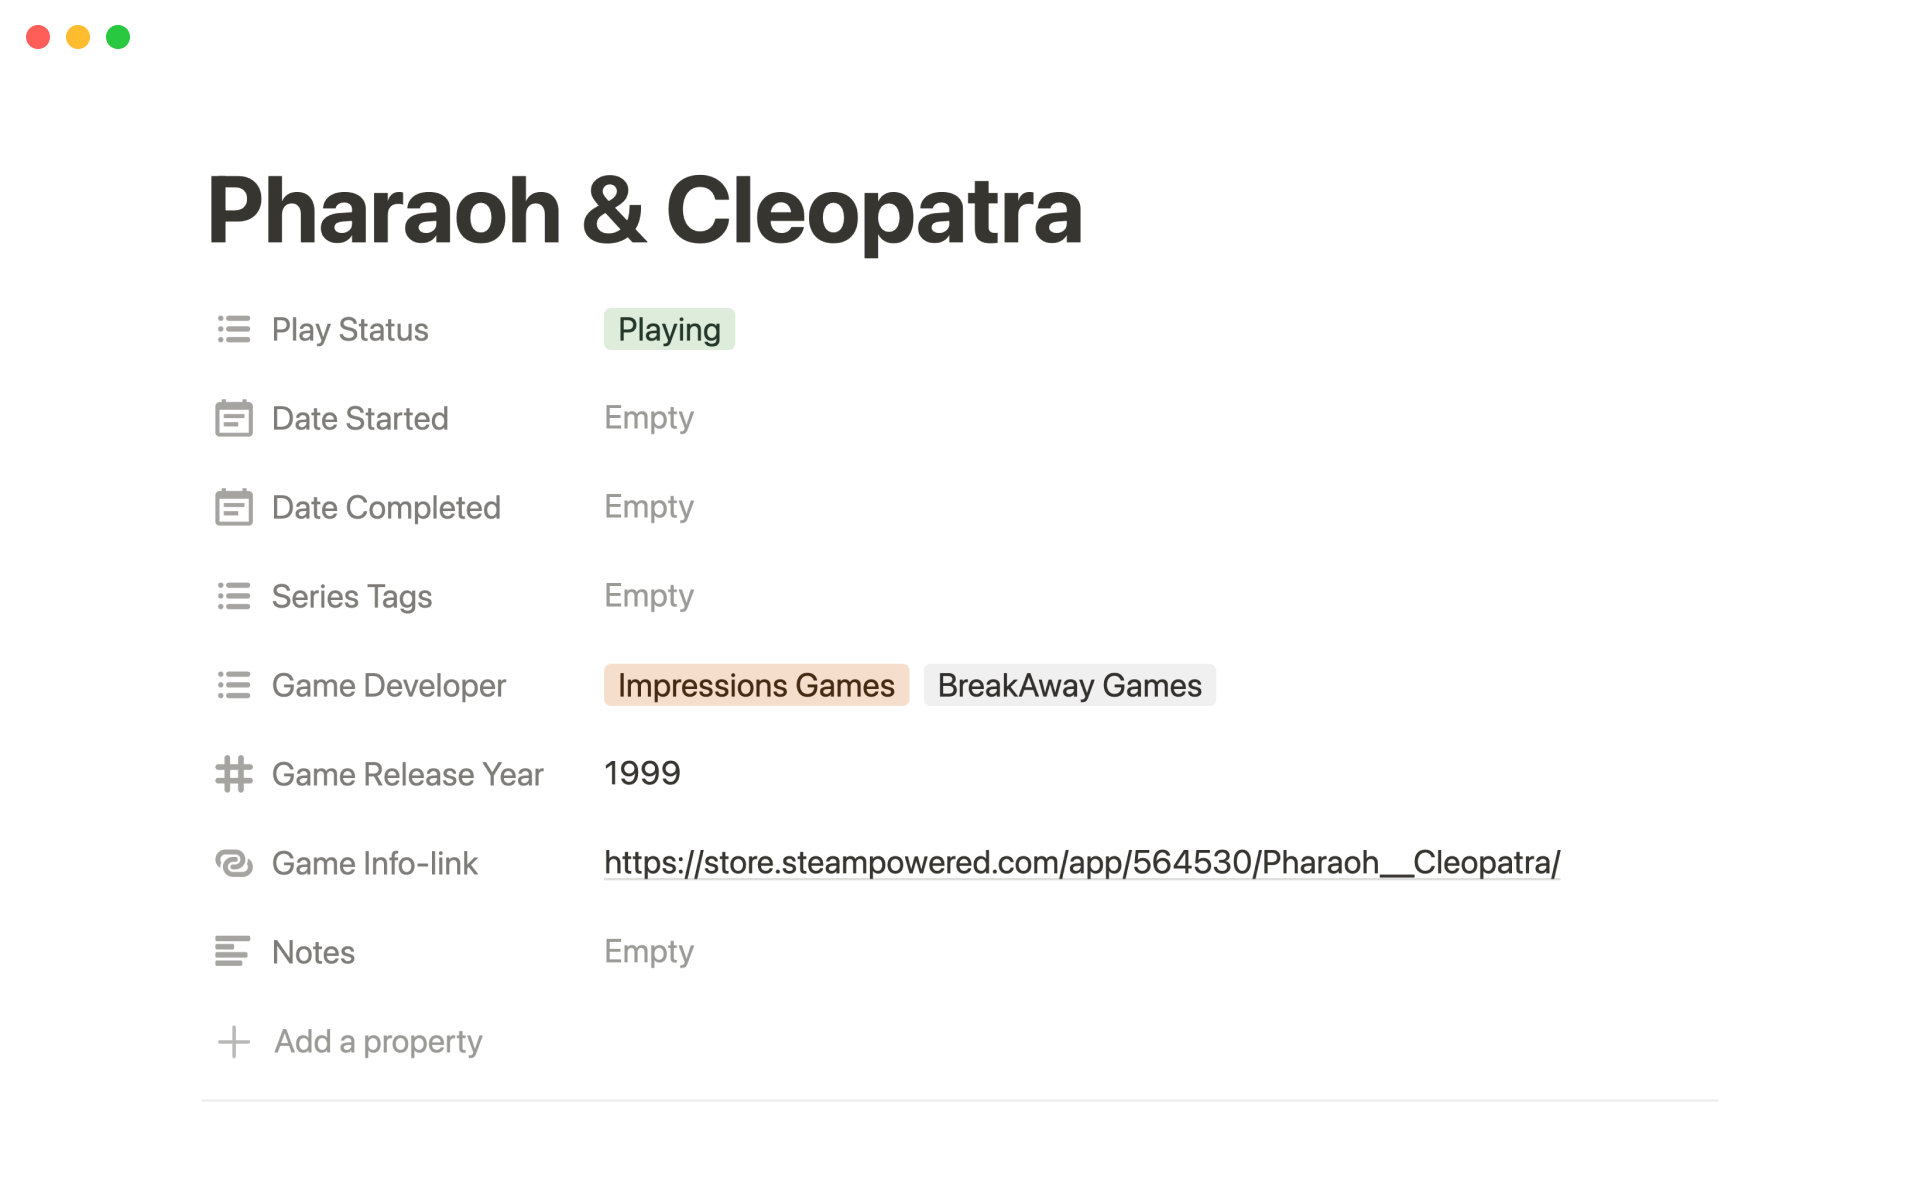
Task: Click the plus icon to add a property
Action: point(234,1041)
